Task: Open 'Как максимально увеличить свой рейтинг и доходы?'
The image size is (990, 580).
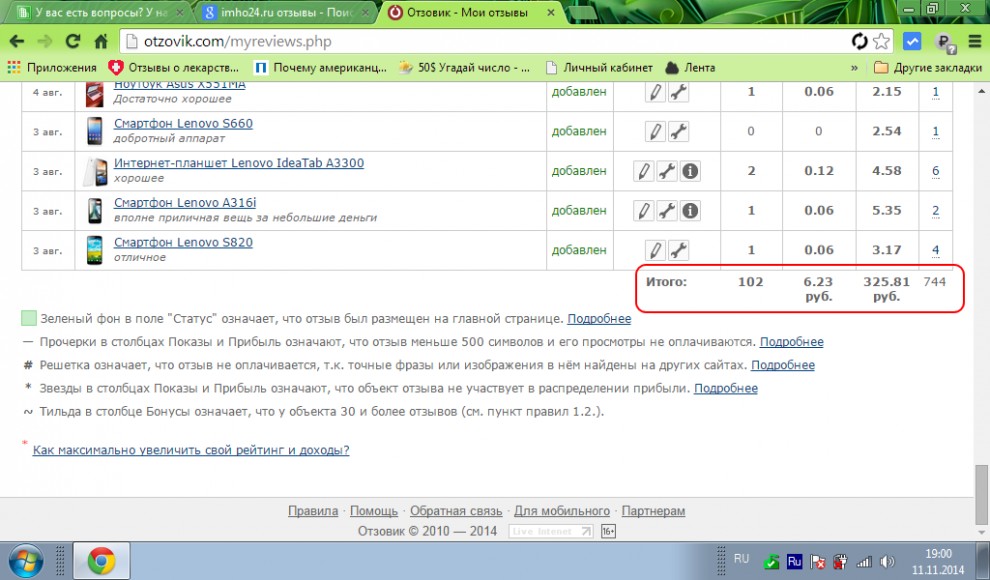Action: click(x=191, y=450)
